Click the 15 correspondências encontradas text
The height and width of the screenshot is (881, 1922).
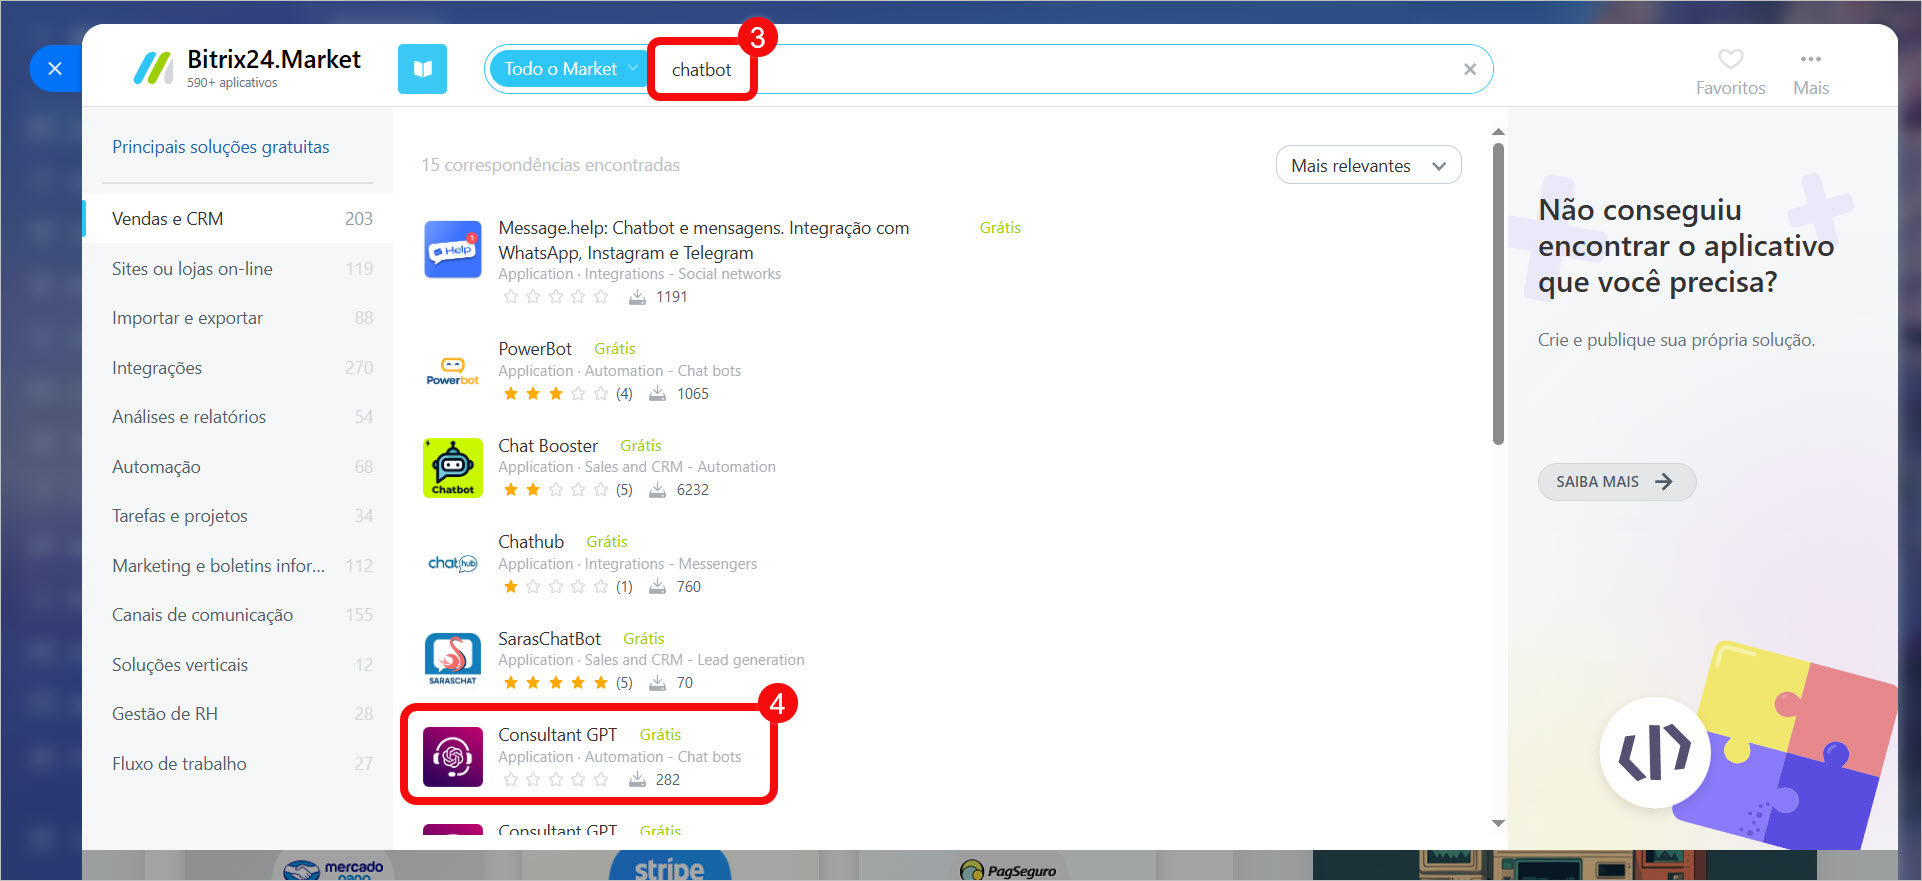pyautogui.click(x=550, y=165)
